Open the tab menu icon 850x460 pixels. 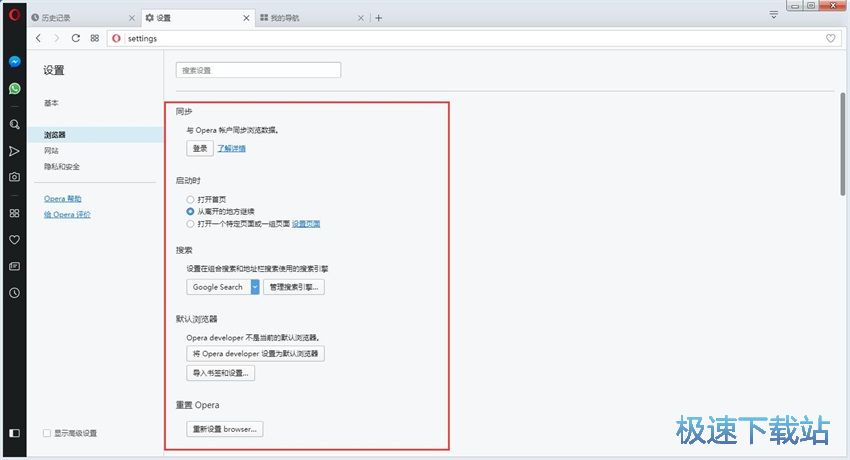pos(774,15)
